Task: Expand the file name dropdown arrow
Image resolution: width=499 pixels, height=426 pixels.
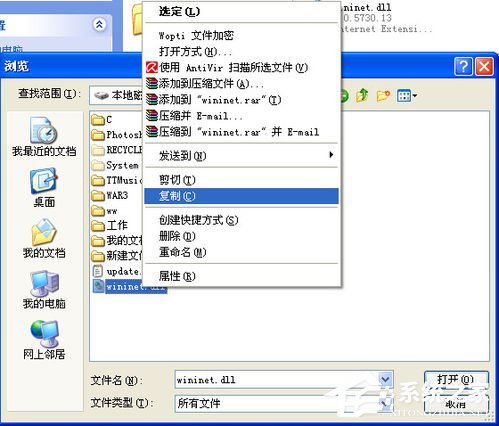Action: tap(385, 379)
